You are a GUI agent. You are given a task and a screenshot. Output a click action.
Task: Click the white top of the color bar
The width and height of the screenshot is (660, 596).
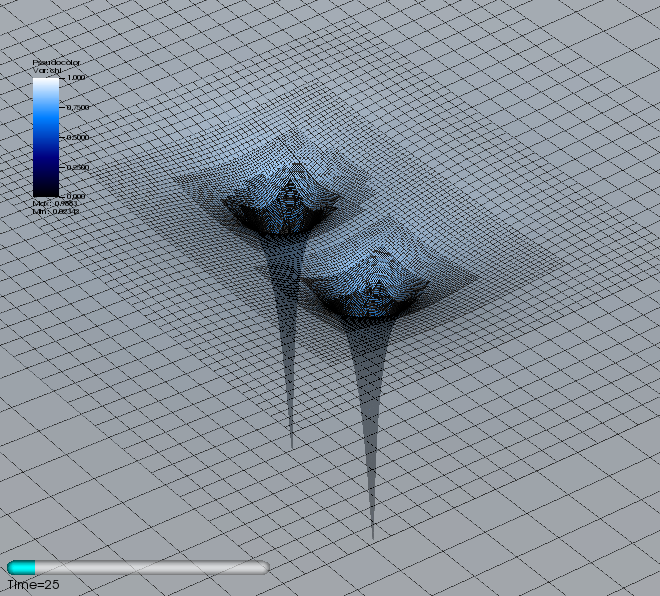pyautogui.click(x=45, y=82)
